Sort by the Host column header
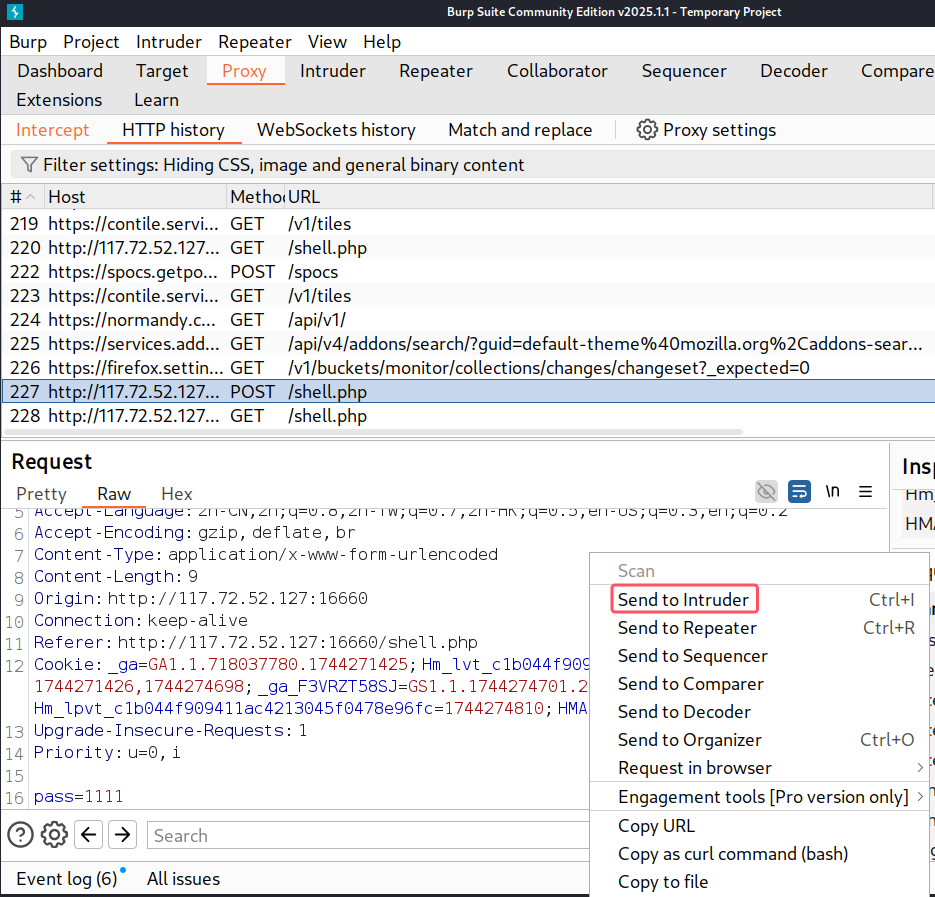935x897 pixels. (x=135, y=197)
